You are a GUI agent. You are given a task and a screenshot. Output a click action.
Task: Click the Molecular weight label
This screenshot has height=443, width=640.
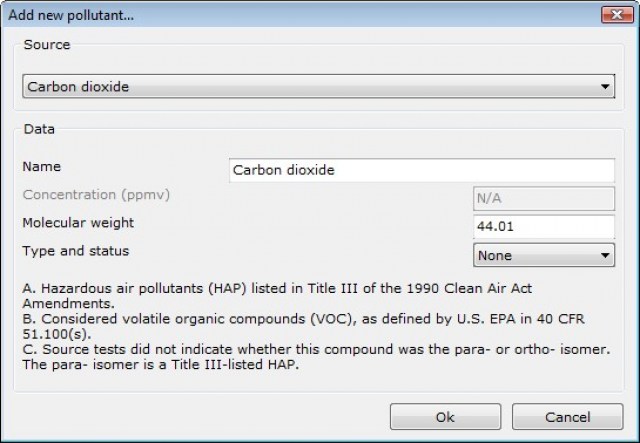pyautogui.click(x=78, y=222)
